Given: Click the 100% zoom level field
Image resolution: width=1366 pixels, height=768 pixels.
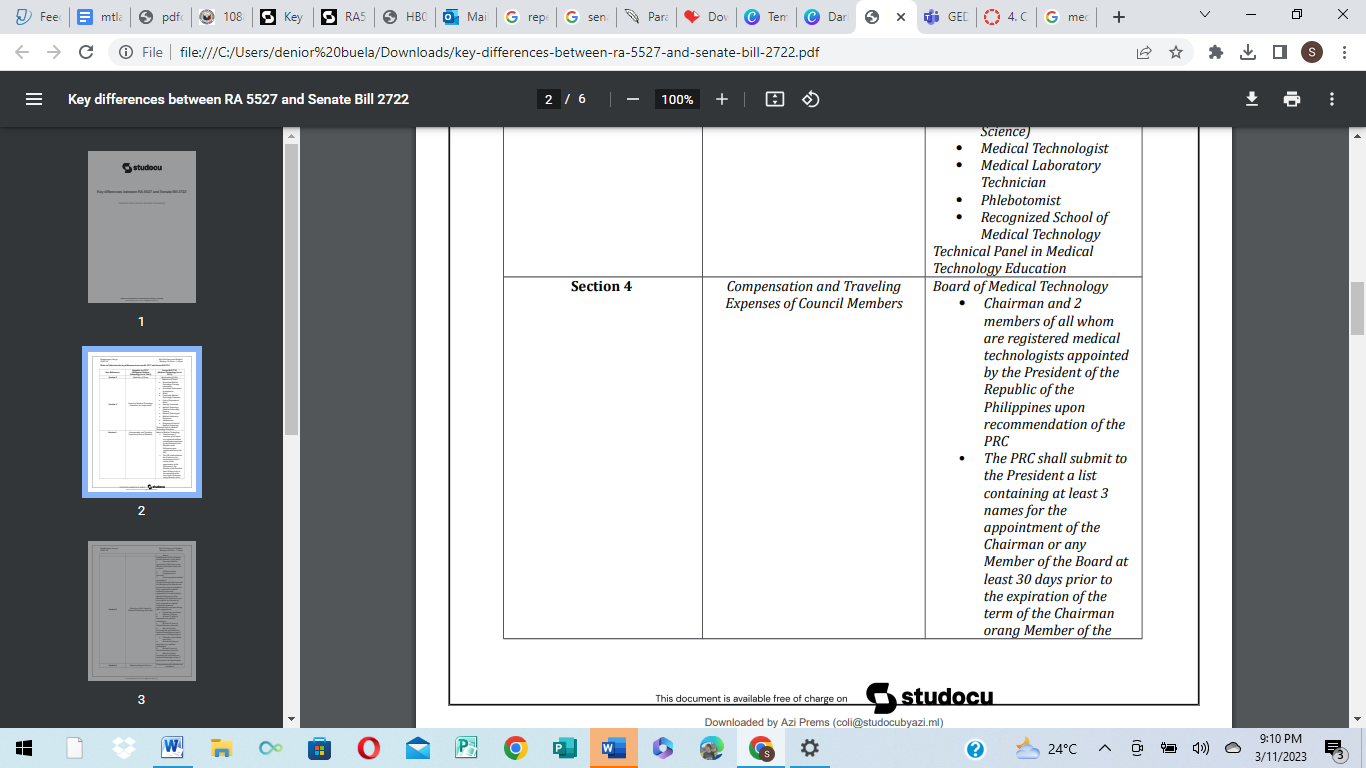Looking at the screenshot, I should coord(677,99).
